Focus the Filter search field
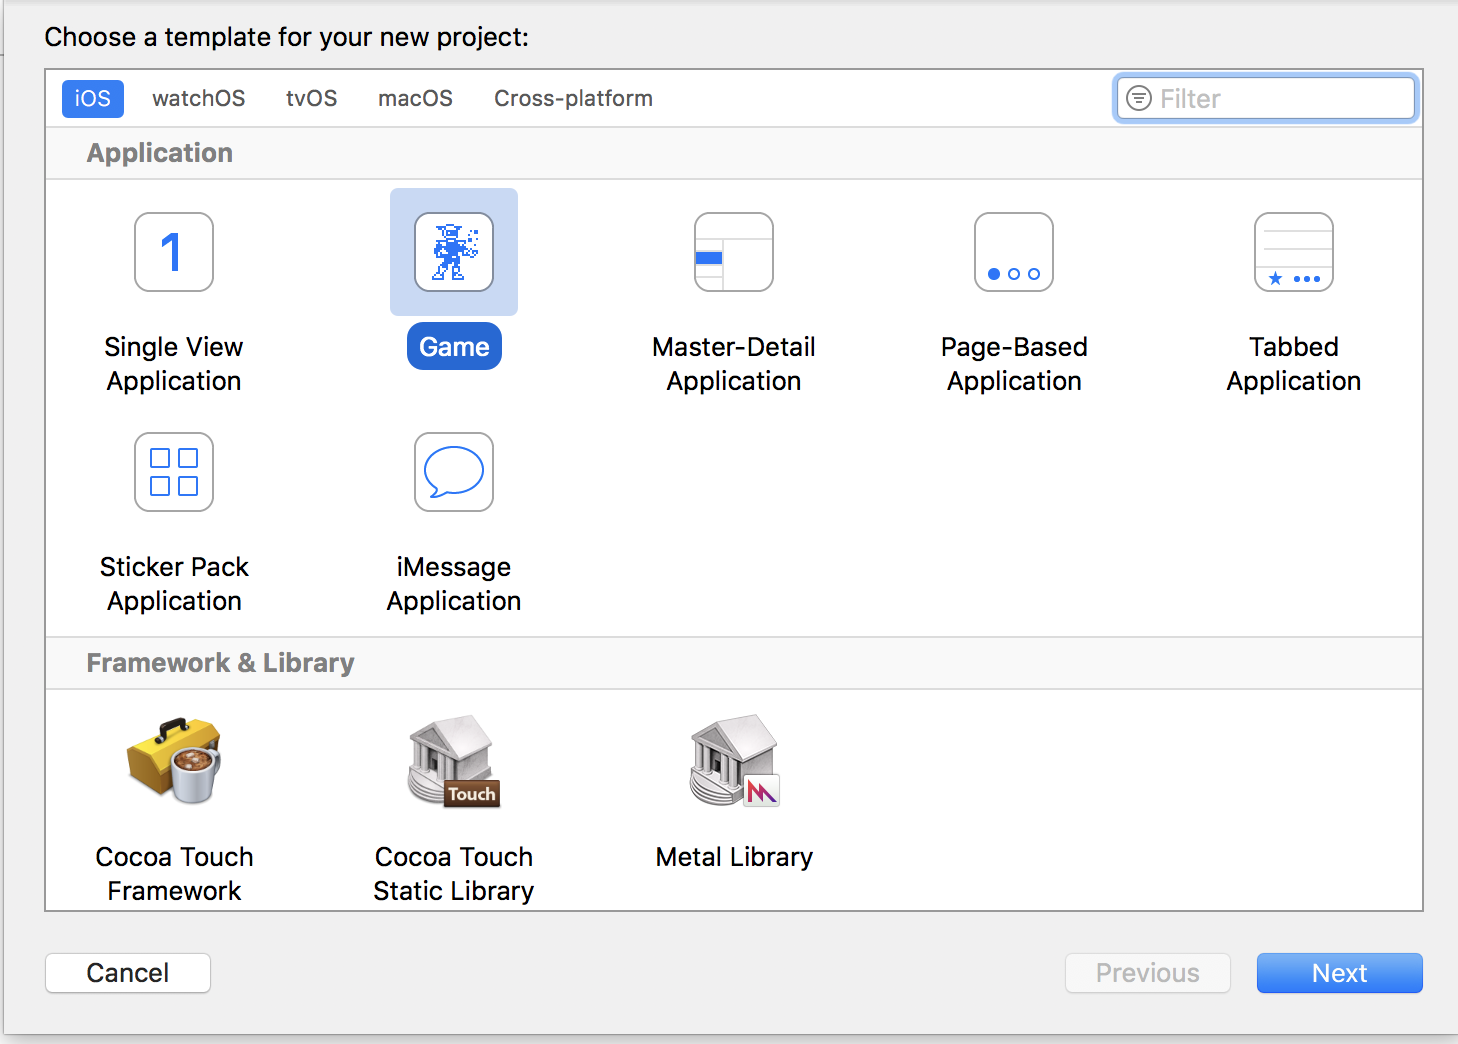The image size is (1458, 1044). click(1282, 99)
